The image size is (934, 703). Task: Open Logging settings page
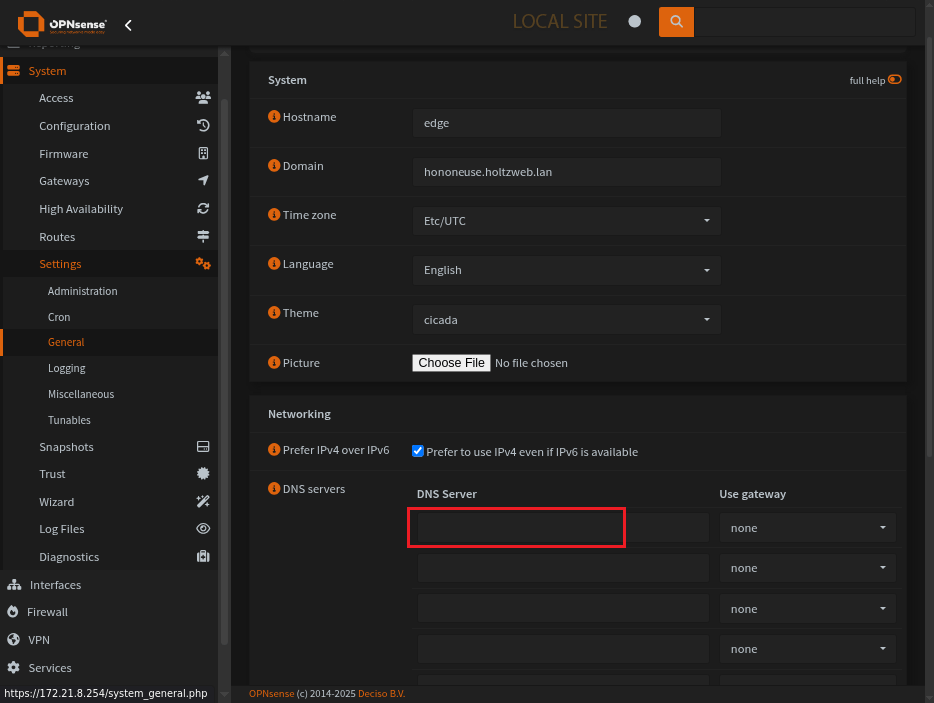coord(67,368)
